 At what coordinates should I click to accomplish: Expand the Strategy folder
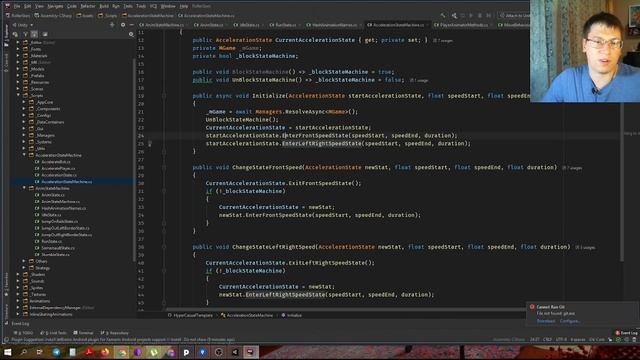[x=24, y=268]
